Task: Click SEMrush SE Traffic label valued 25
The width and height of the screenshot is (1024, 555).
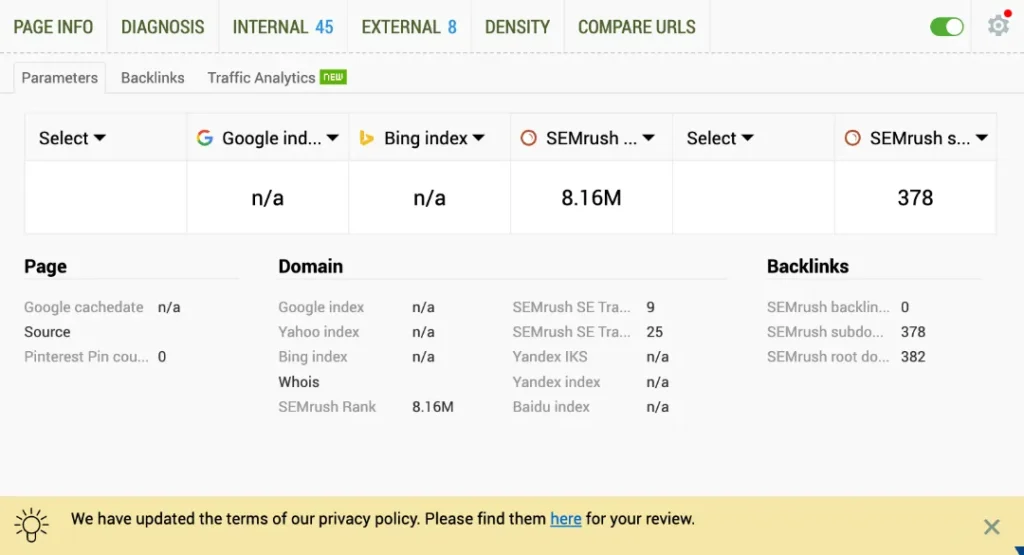Action: (571, 332)
